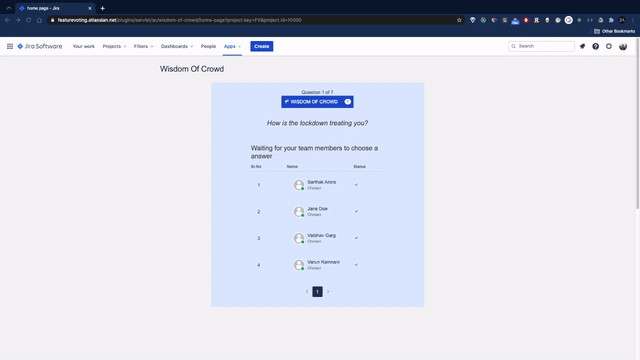
Task: Click the info badge on Wisdom of Crowd button
Action: click(348, 102)
